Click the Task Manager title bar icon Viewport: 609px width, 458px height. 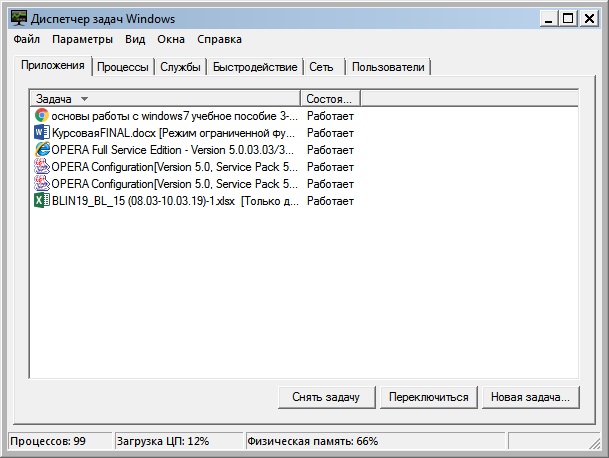17,17
